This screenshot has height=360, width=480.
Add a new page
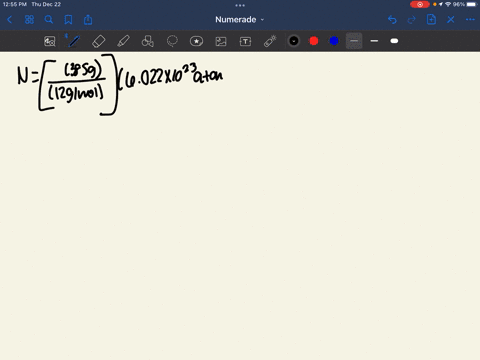pos(431,19)
